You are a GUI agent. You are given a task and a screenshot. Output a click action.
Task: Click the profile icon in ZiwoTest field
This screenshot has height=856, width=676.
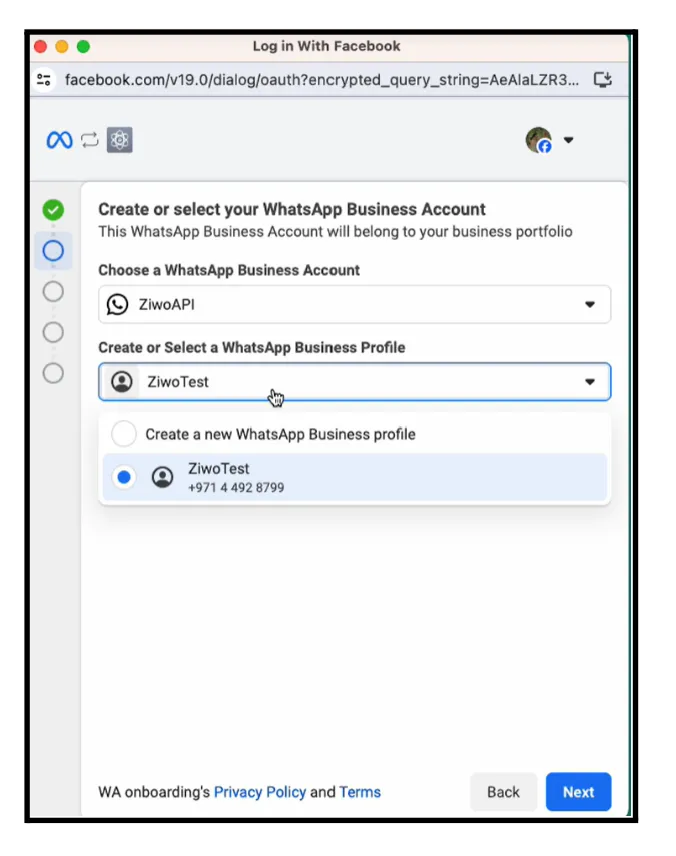pos(122,382)
